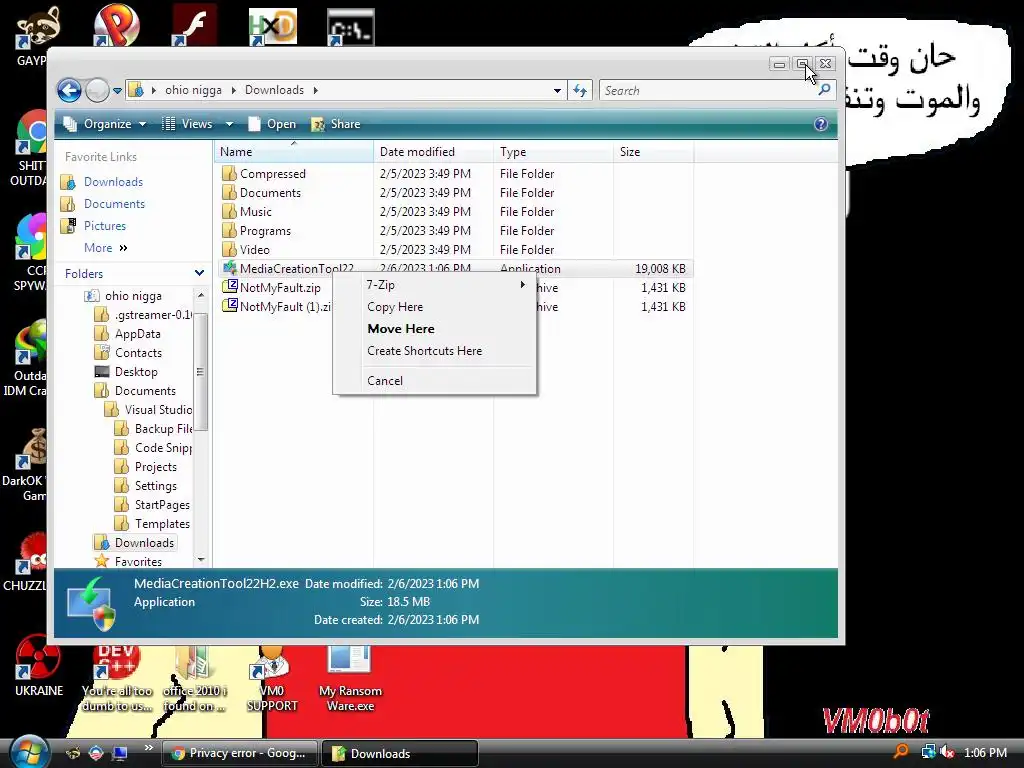Open VM0 SUPPORT desktop shortcut
The width and height of the screenshot is (1024, 768).
(x=272, y=679)
